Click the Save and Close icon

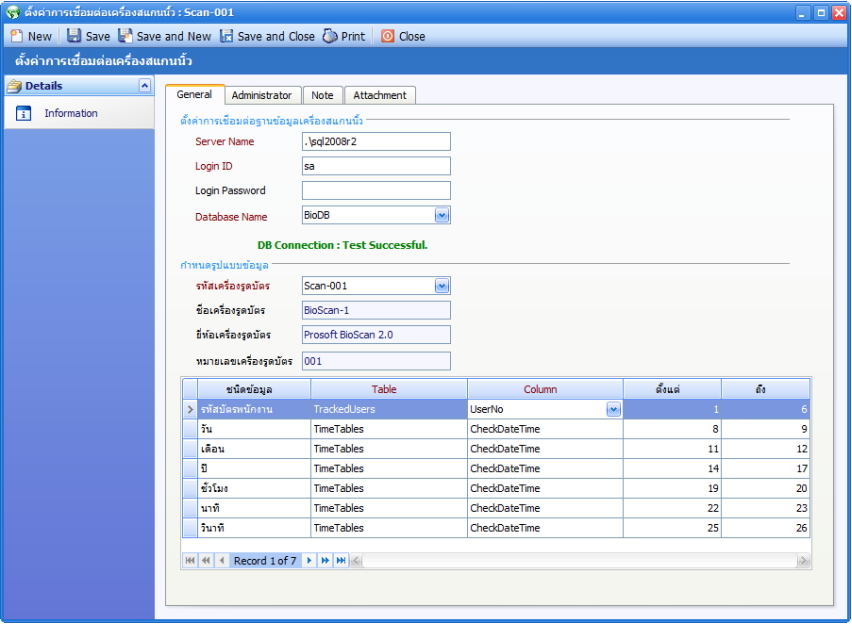pos(227,36)
